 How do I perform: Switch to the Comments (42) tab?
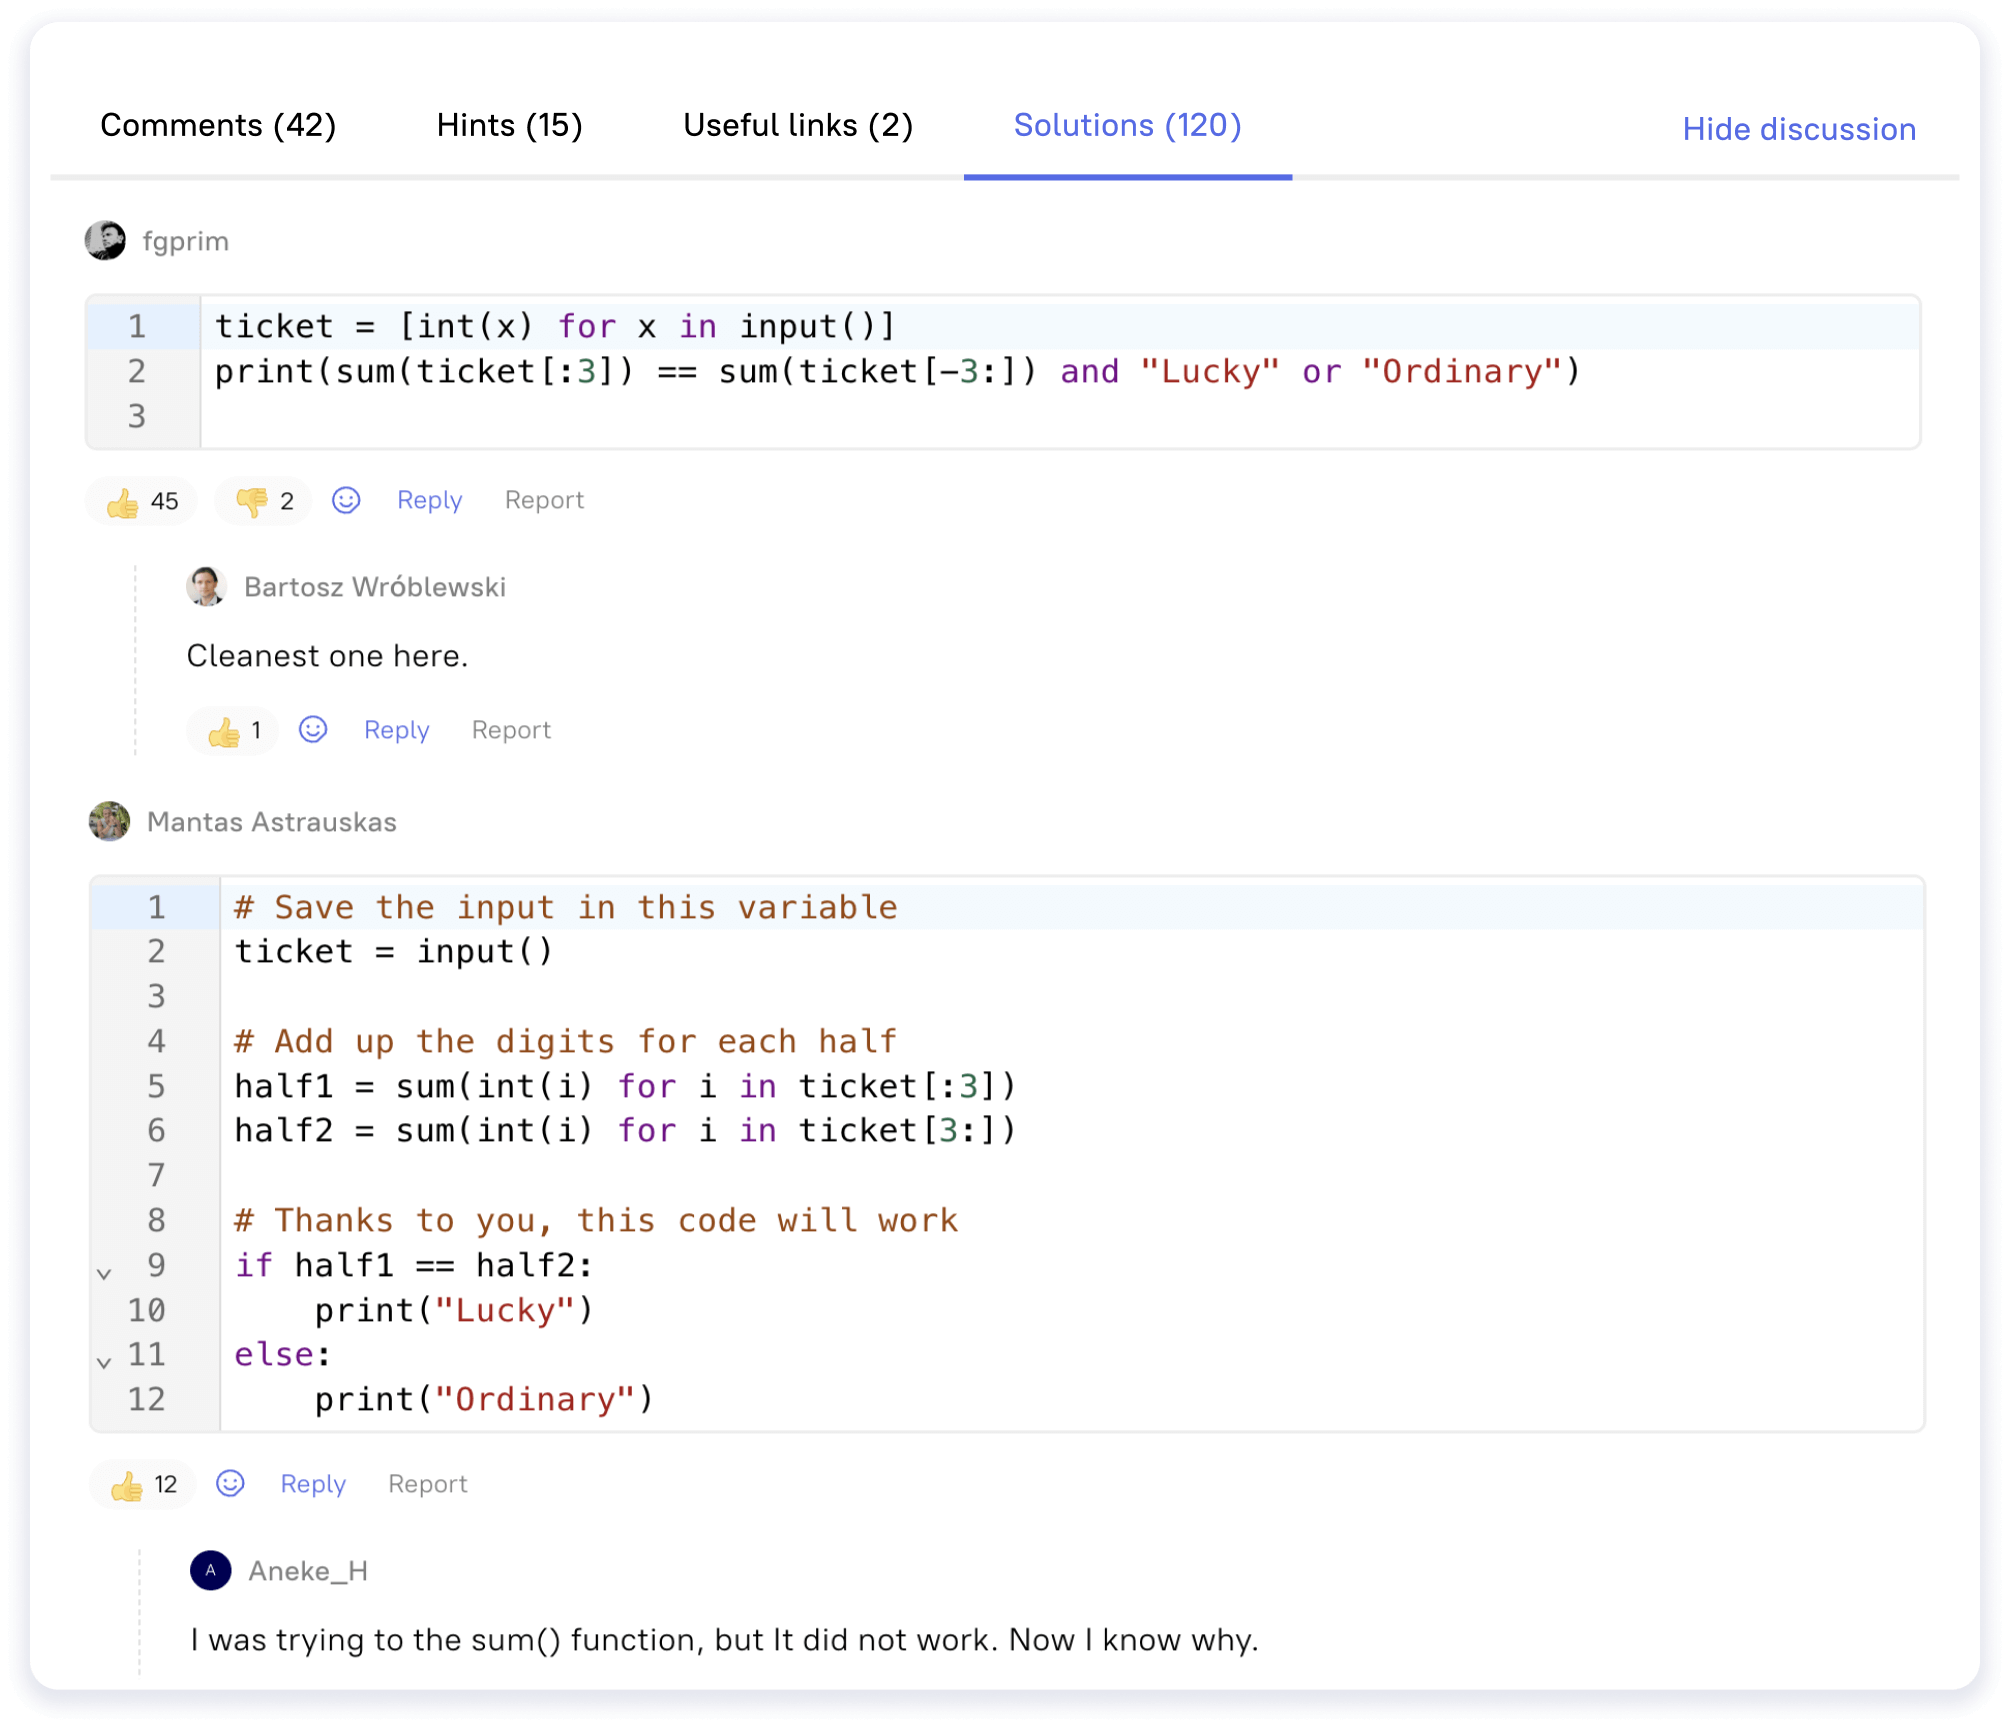coord(218,126)
